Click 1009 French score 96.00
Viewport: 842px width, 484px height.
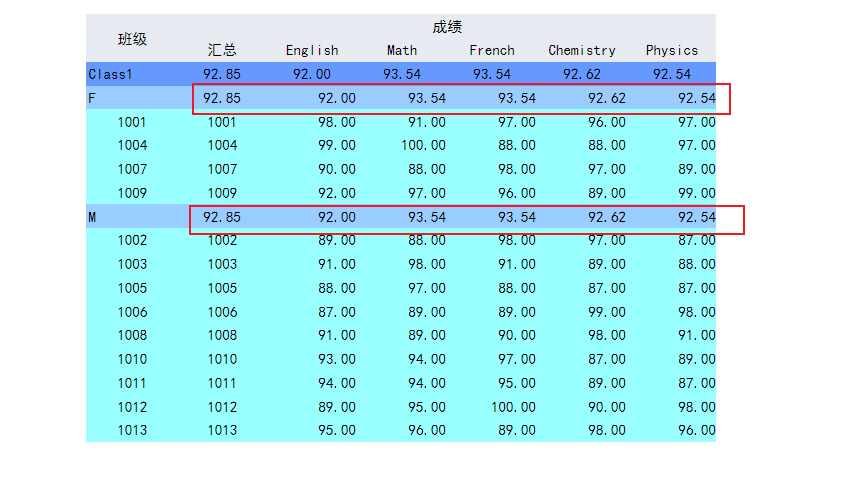(x=517, y=193)
